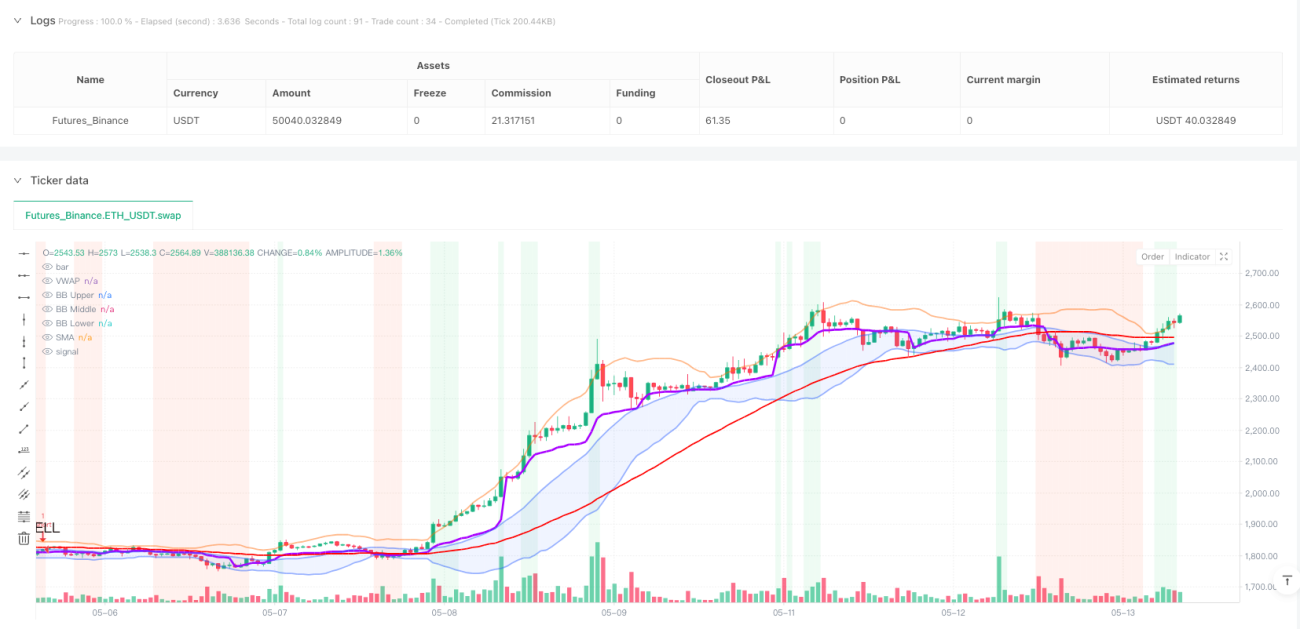Select the Fibonacci lines tool
1300x629 pixels.
[24, 516]
